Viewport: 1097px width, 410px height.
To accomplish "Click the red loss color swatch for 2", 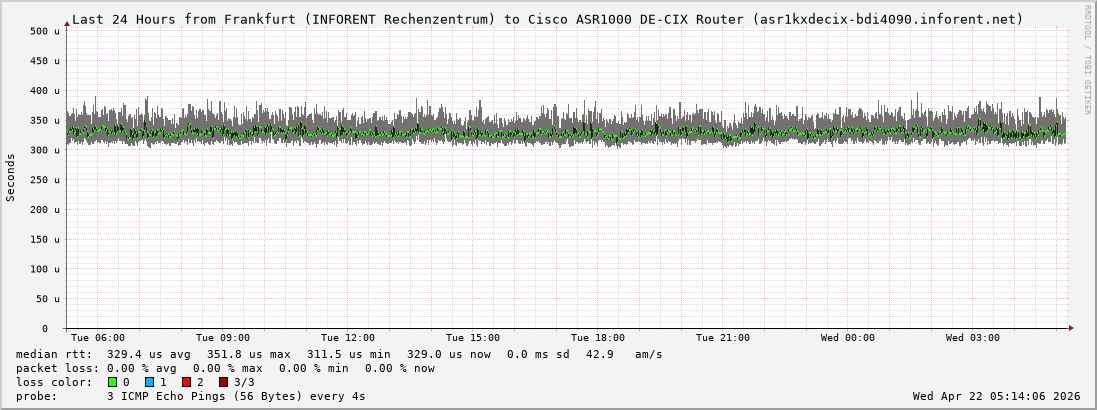I will point(186,382).
